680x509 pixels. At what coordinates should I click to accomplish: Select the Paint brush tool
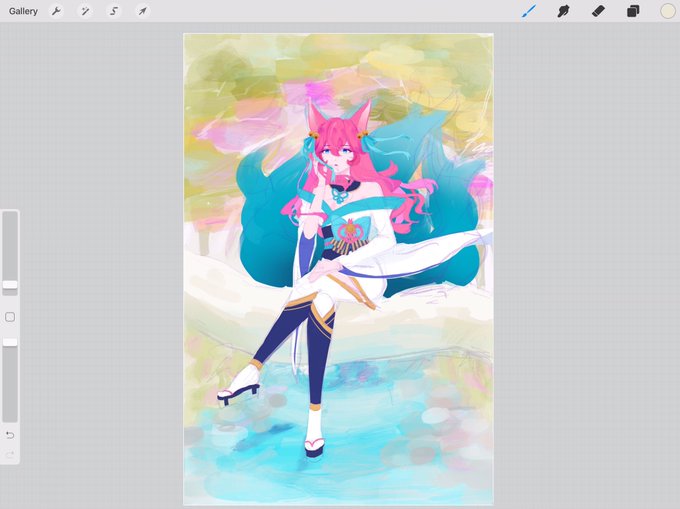tap(529, 11)
